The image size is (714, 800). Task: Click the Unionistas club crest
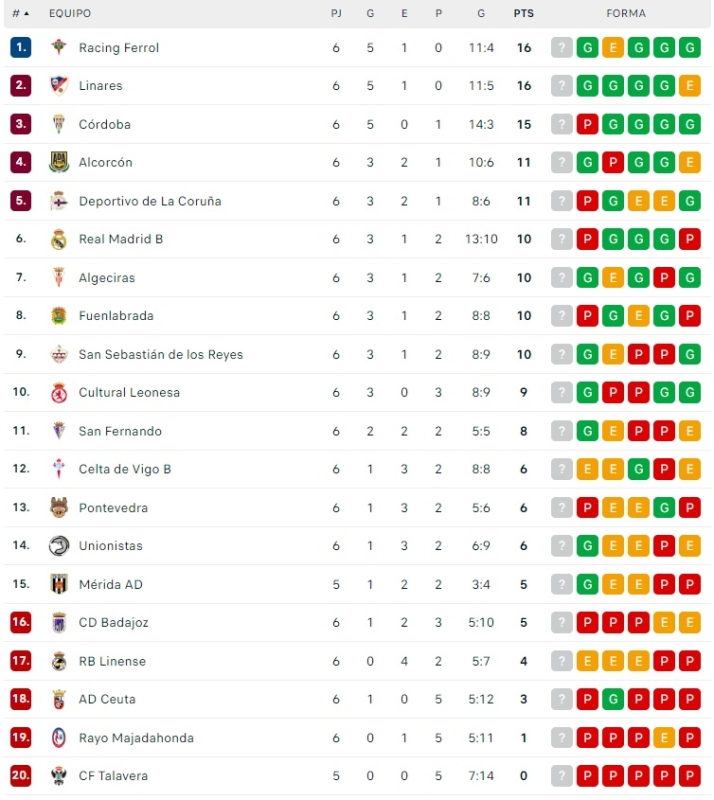(59, 546)
